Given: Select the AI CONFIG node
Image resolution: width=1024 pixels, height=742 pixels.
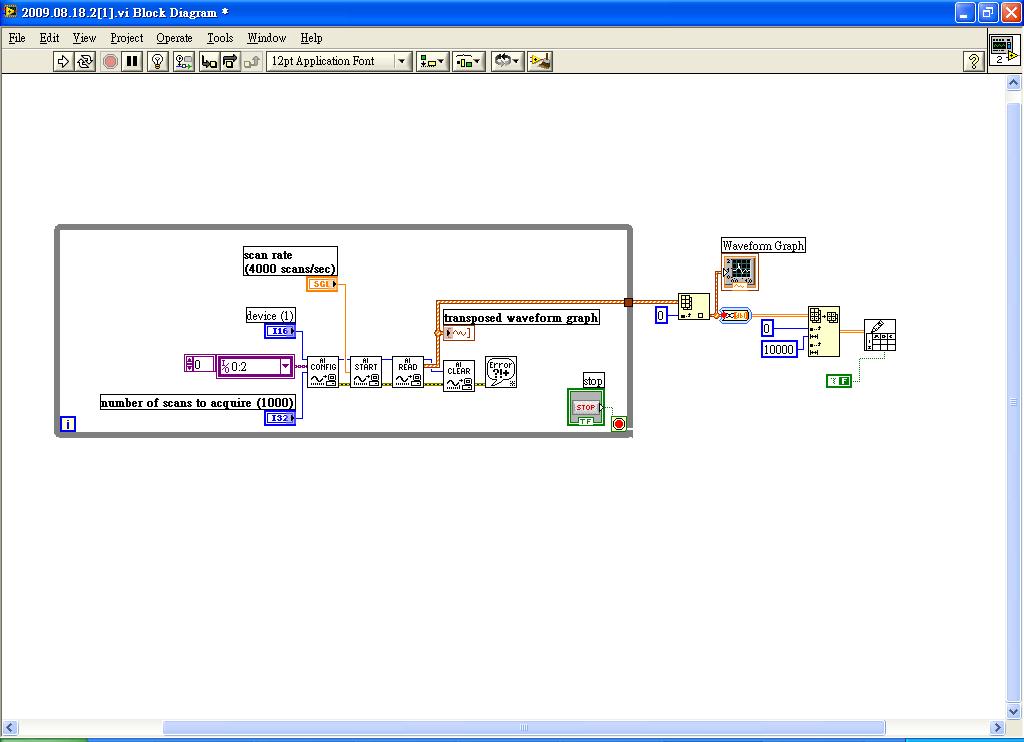Looking at the screenshot, I should tap(322, 372).
